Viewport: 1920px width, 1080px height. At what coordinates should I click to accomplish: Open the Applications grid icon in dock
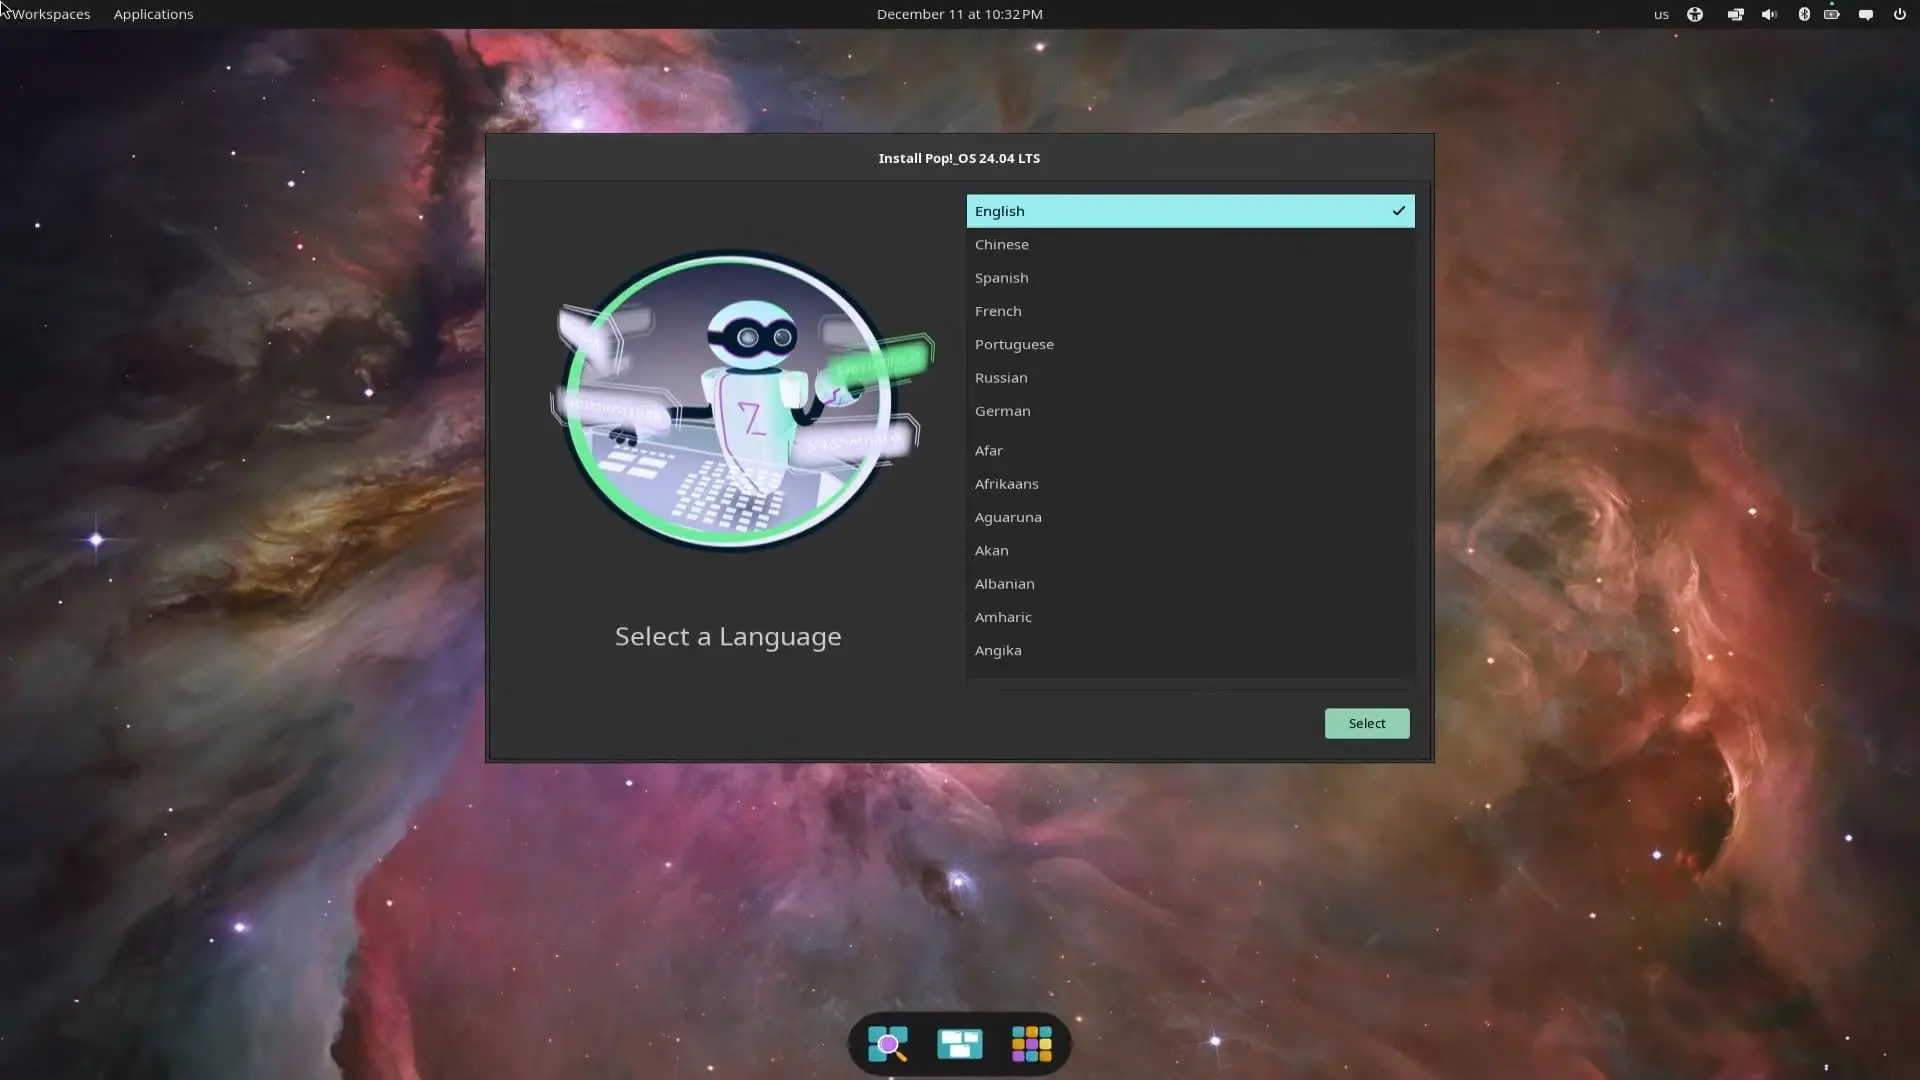[1031, 1044]
